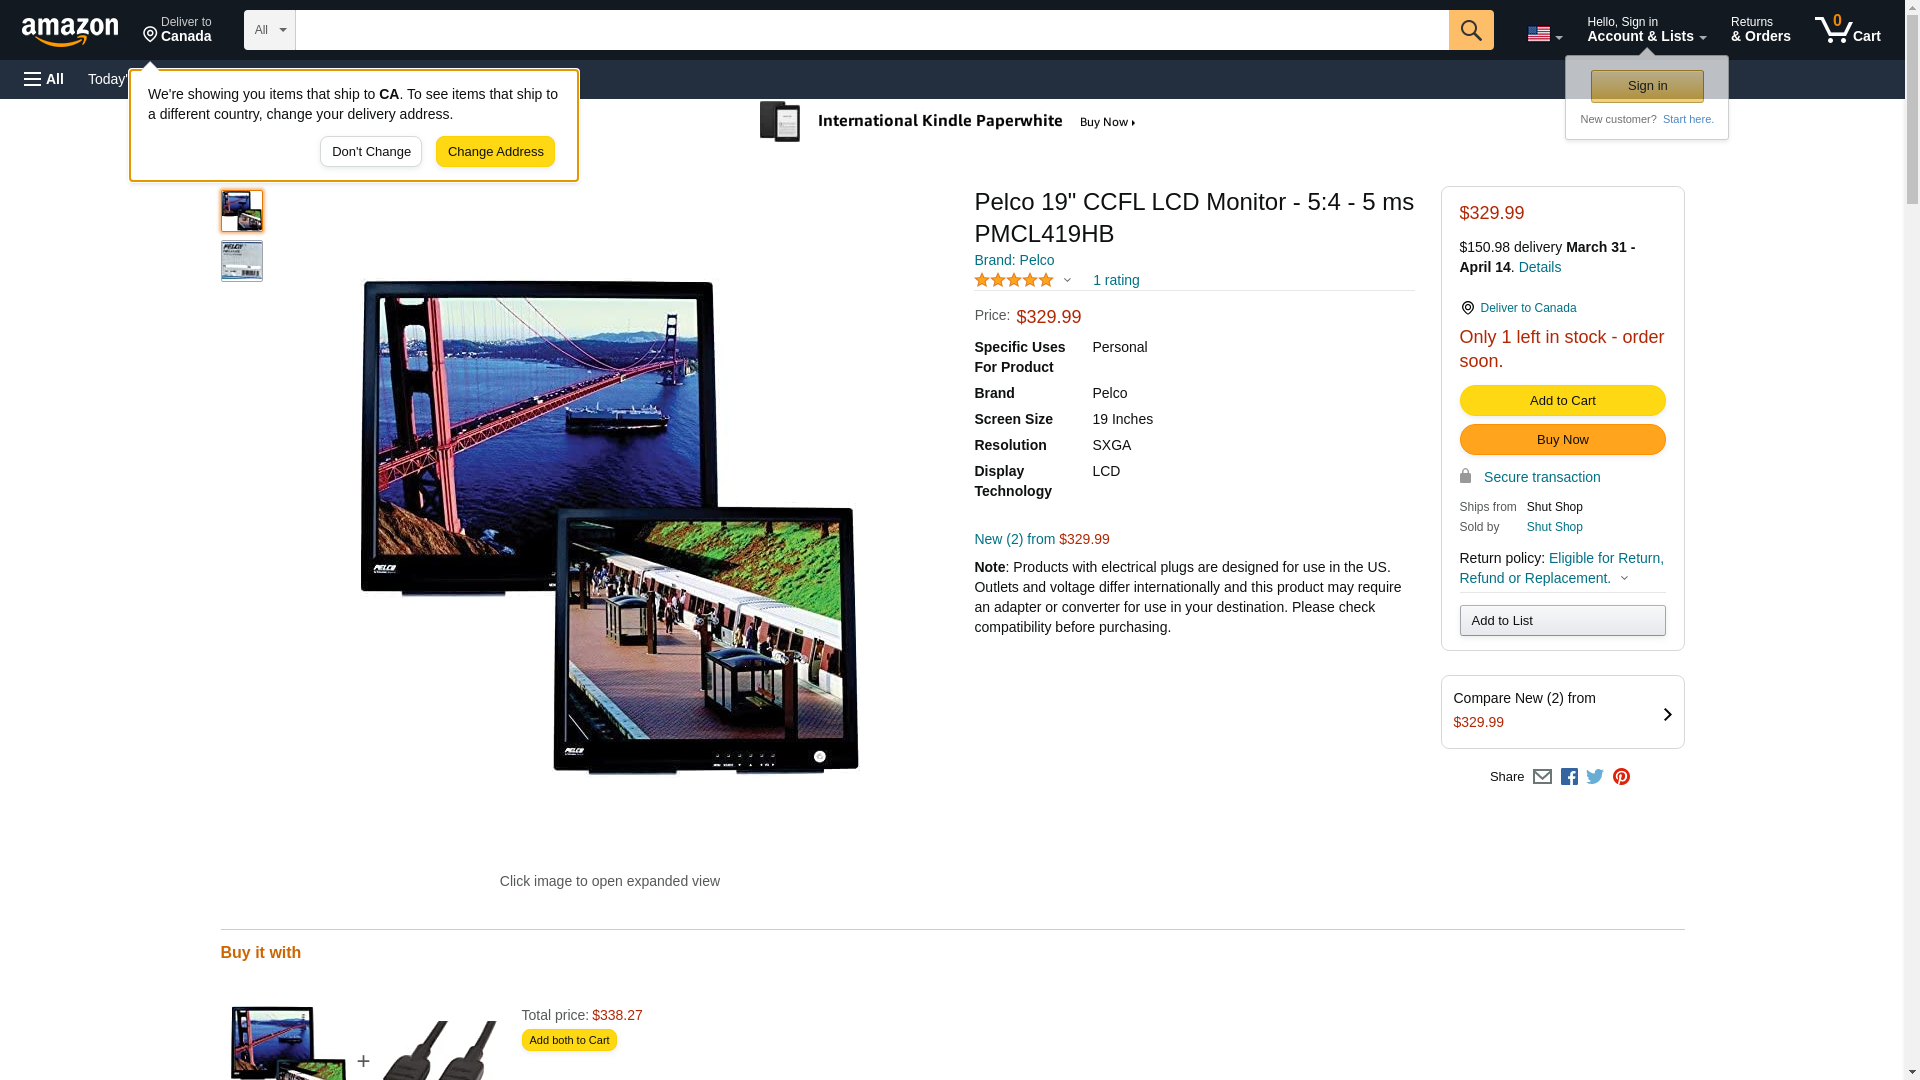Click the Buy Now button

click(1562, 440)
